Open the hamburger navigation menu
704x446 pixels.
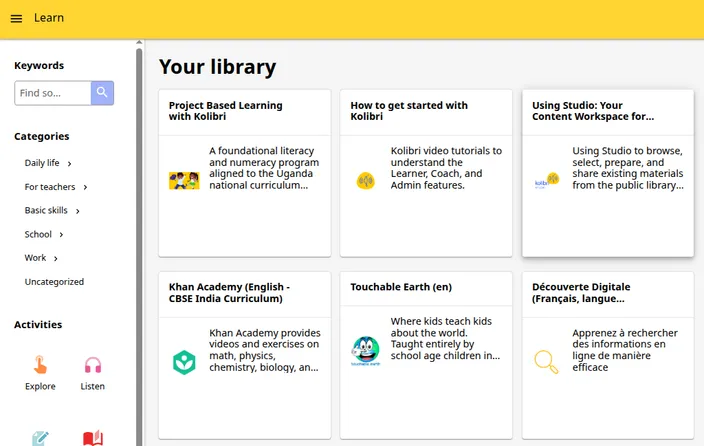(x=16, y=18)
